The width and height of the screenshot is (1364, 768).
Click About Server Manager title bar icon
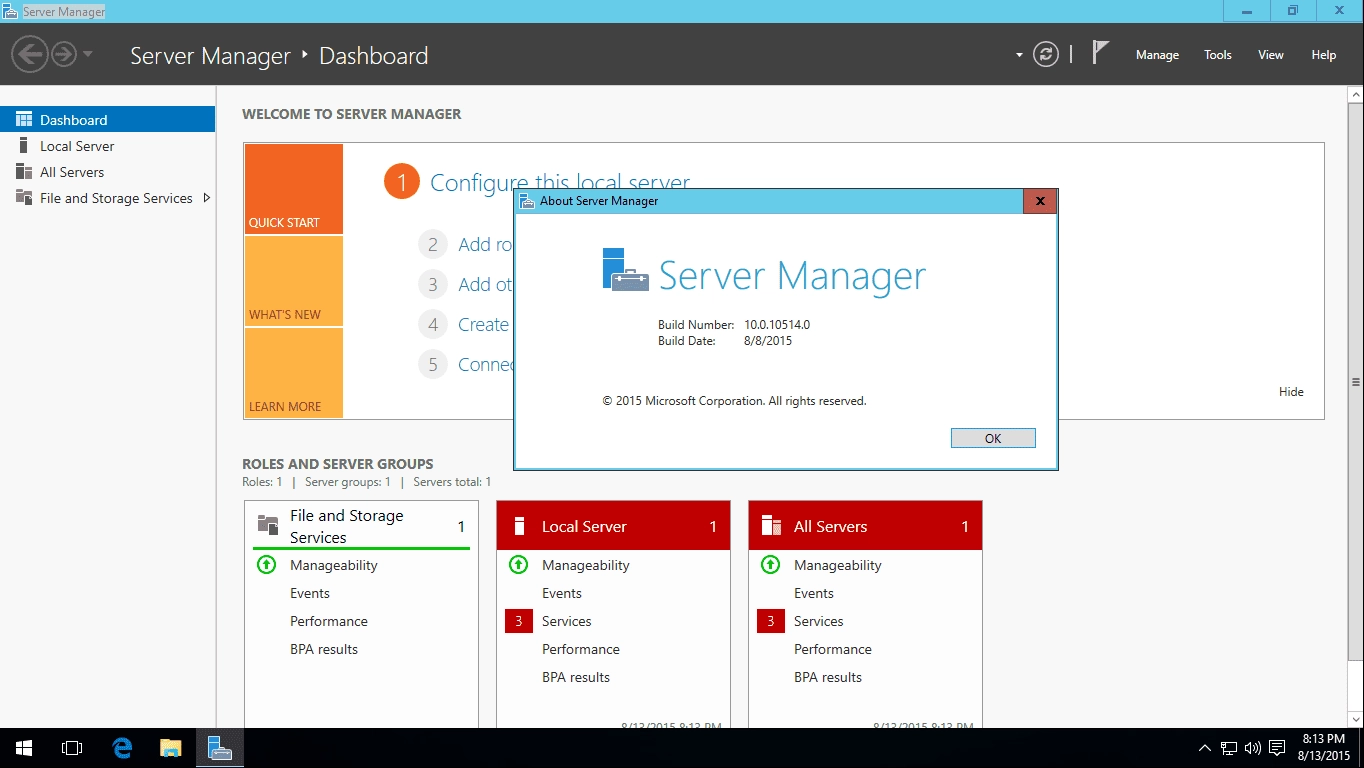click(527, 201)
